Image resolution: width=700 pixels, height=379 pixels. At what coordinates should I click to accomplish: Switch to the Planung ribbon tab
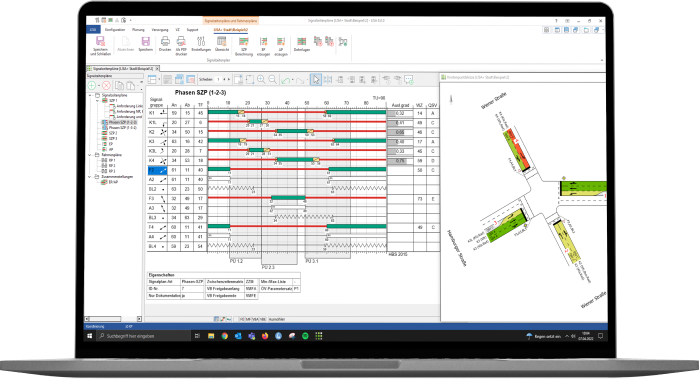(138, 30)
